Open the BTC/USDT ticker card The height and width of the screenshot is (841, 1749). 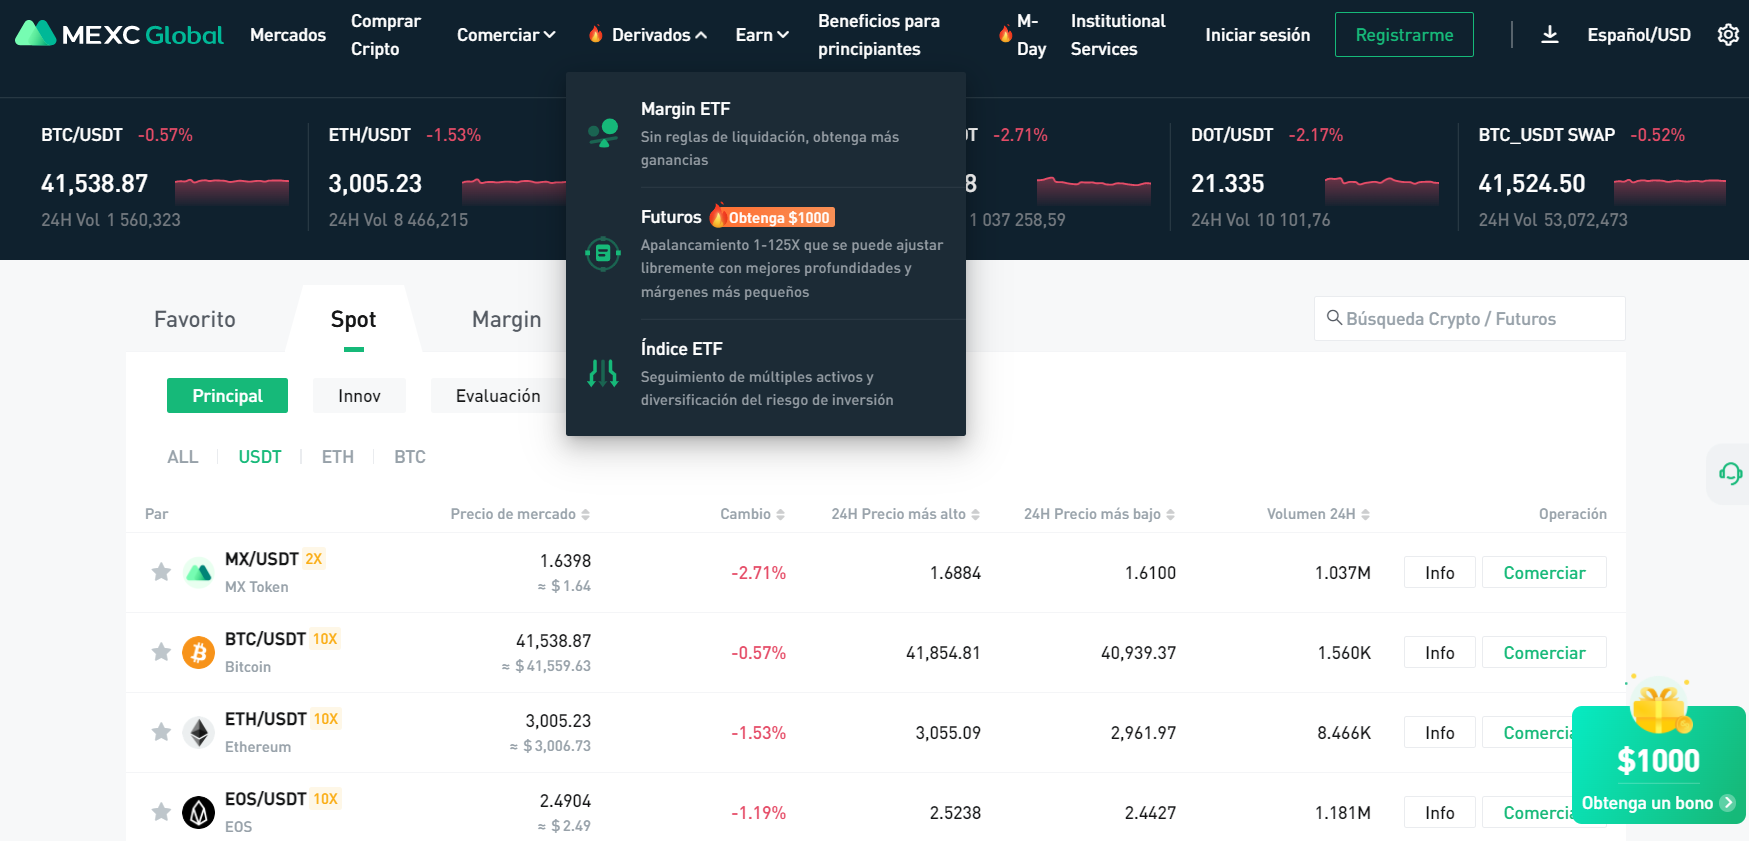[165, 178]
